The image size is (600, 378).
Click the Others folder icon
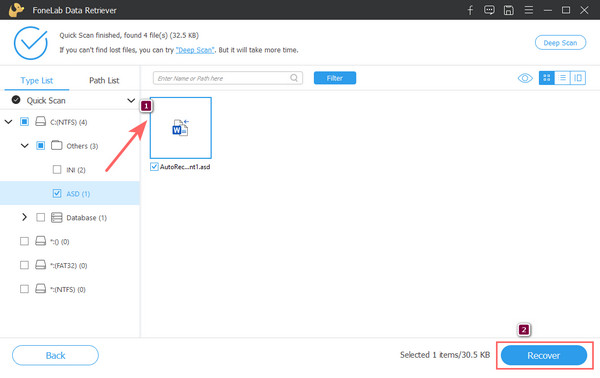[57, 145]
